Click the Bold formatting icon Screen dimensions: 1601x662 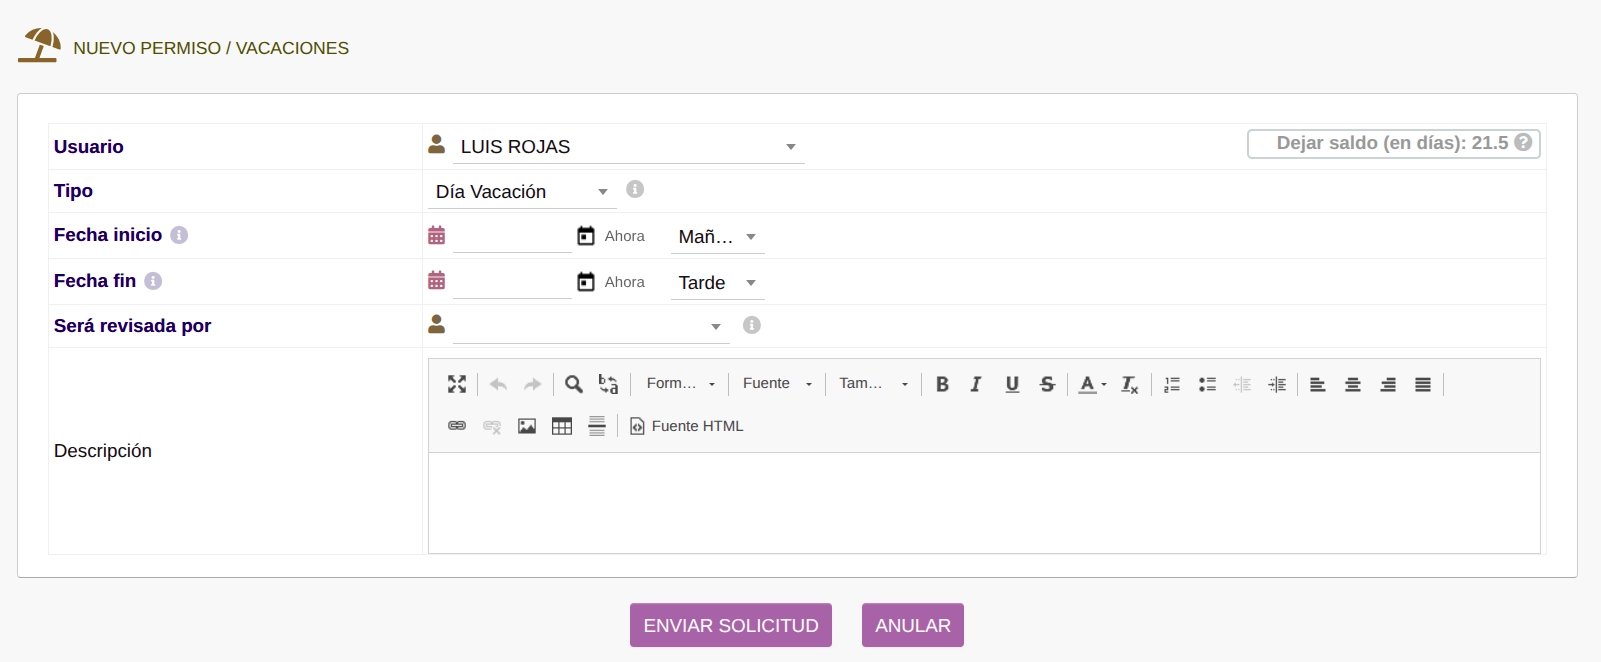click(942, 384)
